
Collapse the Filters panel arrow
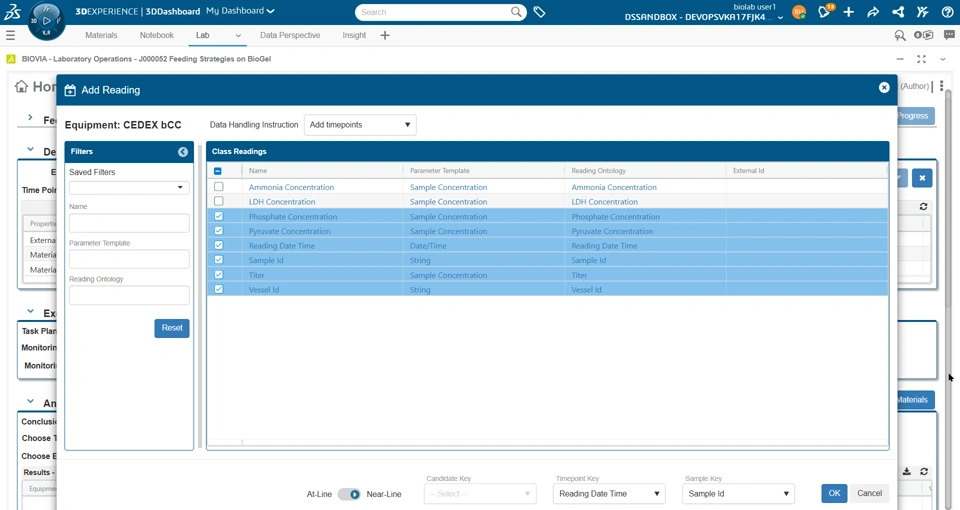(x=183, y=152)
